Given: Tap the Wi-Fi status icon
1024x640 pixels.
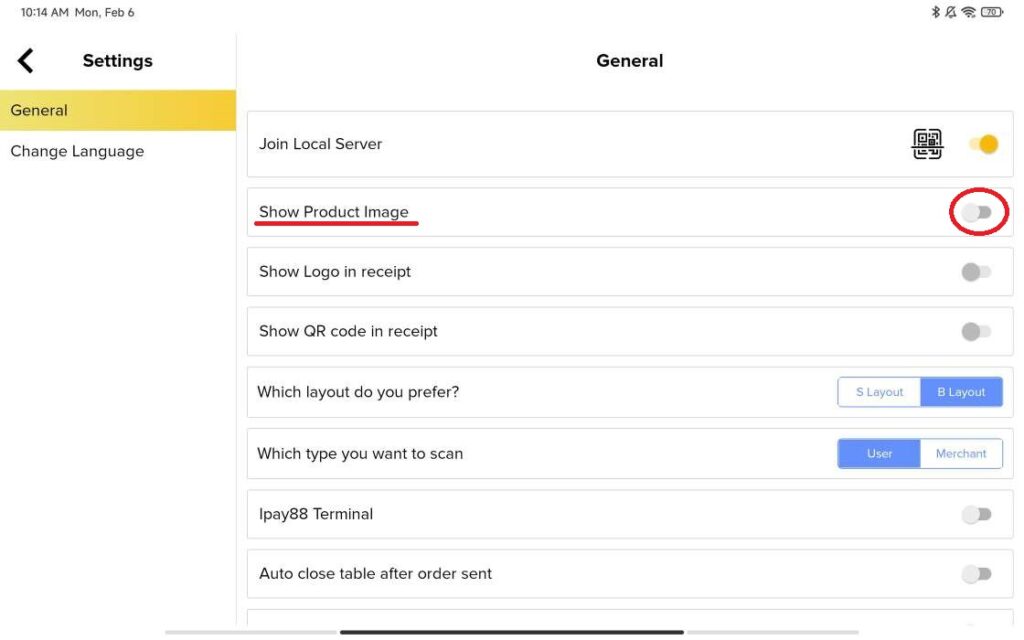Looking at the screenshot, I should point(968,13).
